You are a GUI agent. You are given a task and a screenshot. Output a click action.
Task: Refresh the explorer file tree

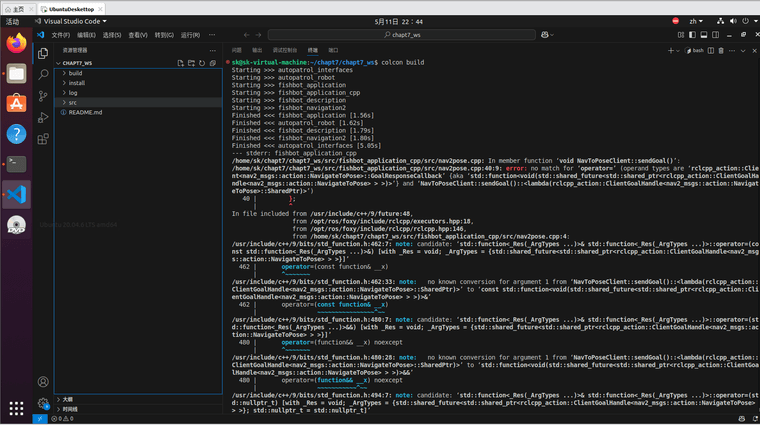point(202,63)
